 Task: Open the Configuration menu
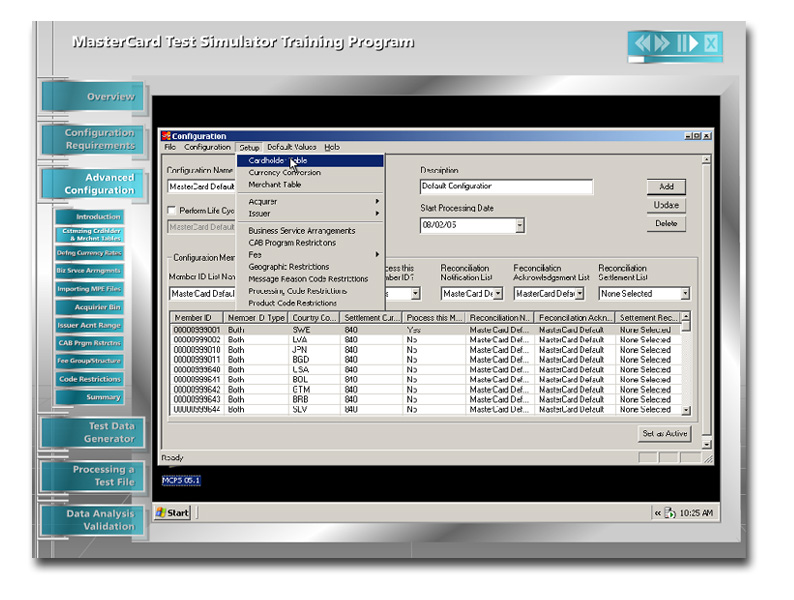[207, 147]
